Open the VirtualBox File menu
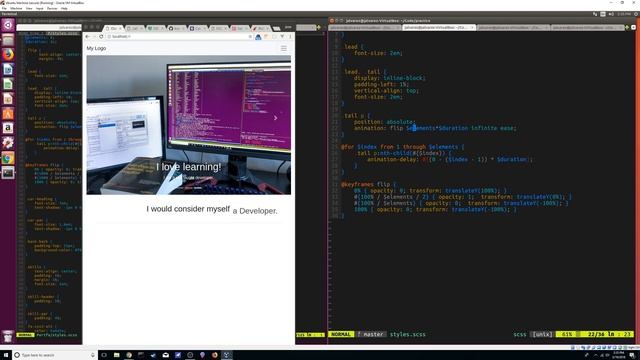The image size is (640, 360). [x=4, y=8]
